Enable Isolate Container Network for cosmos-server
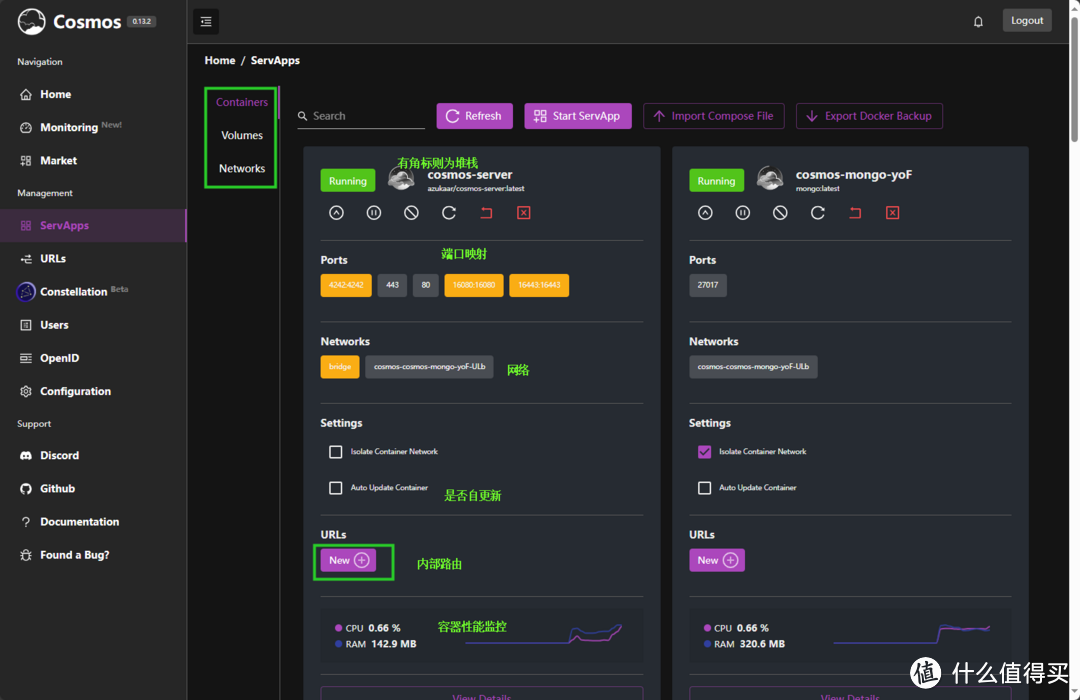This screenshot has height=700, width=1080. pyautogui.click(x=335, y=452)
